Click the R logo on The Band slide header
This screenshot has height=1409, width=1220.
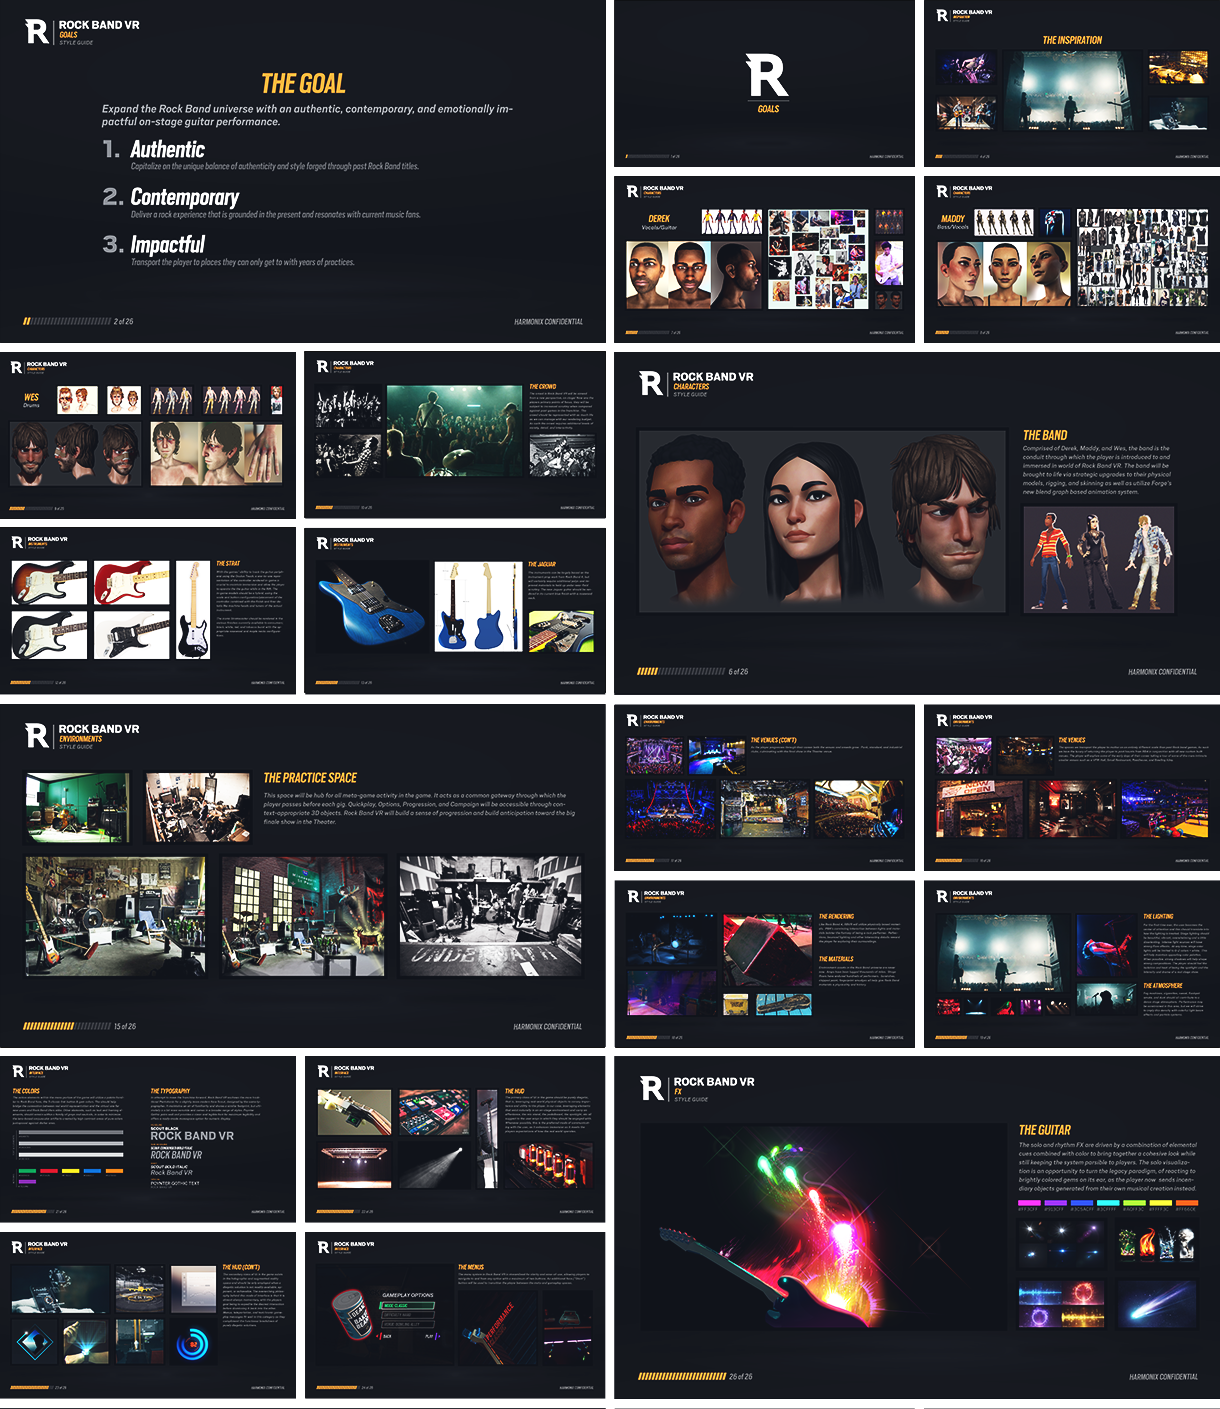pos(651,383)
